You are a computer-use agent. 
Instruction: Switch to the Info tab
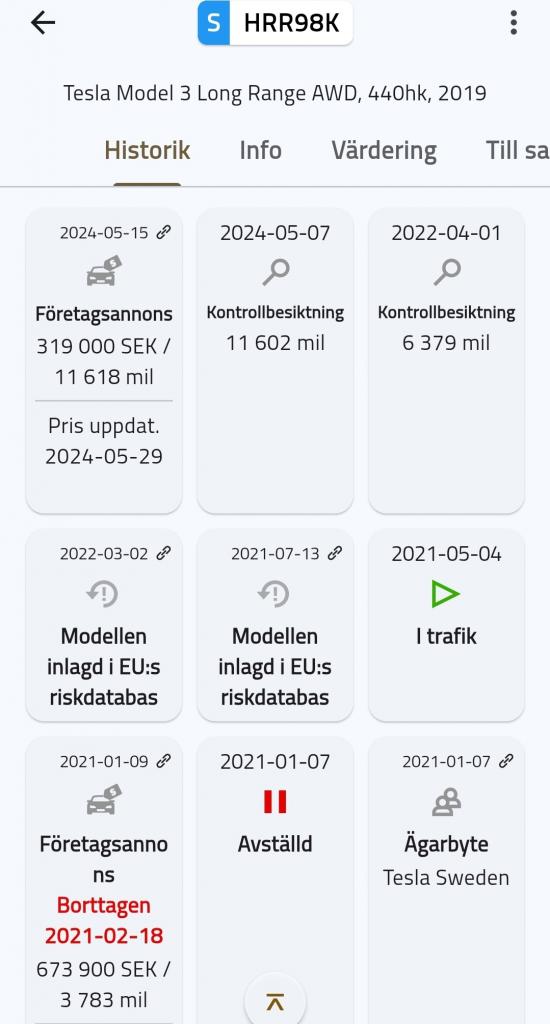[260, 150]
